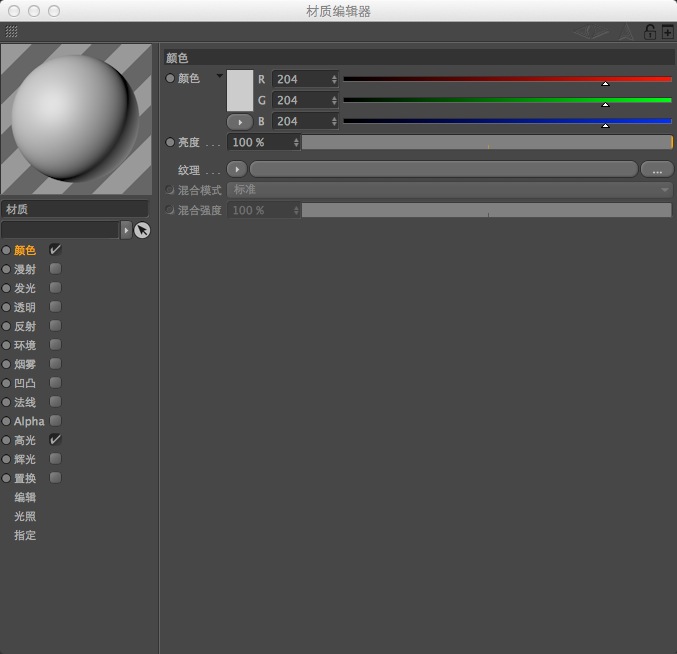Click the R value stepper arrows
This screenshot has height=654, width=677.
click(334, 79)
